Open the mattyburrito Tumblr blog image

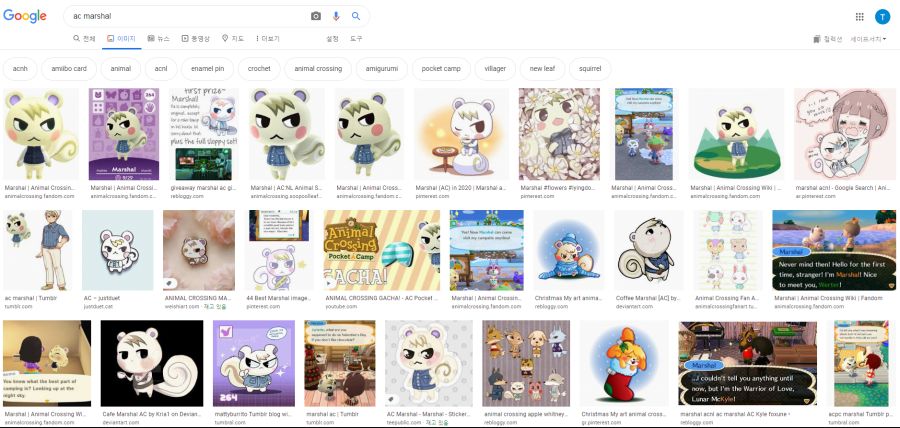tap(254, 363)
